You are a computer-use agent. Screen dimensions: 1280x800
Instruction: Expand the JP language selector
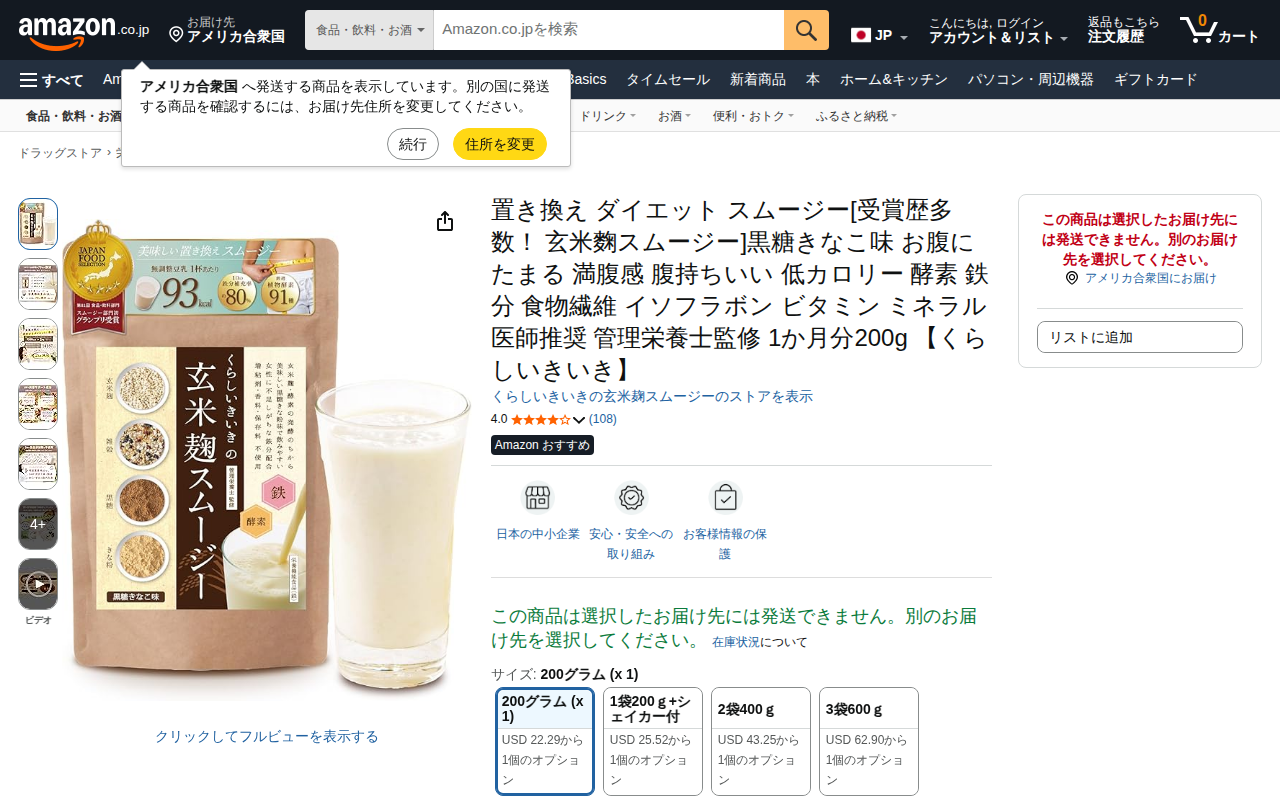tap(879, 36)
